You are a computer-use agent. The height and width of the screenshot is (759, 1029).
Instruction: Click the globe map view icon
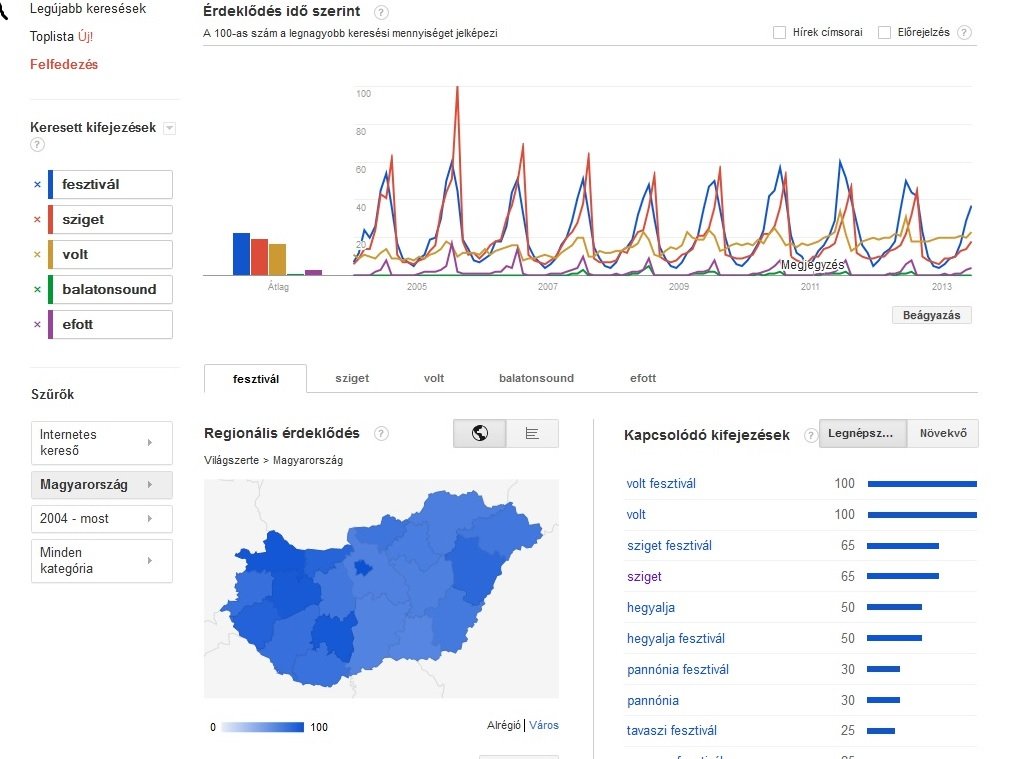pyautogui.click(x=479, y=433)
